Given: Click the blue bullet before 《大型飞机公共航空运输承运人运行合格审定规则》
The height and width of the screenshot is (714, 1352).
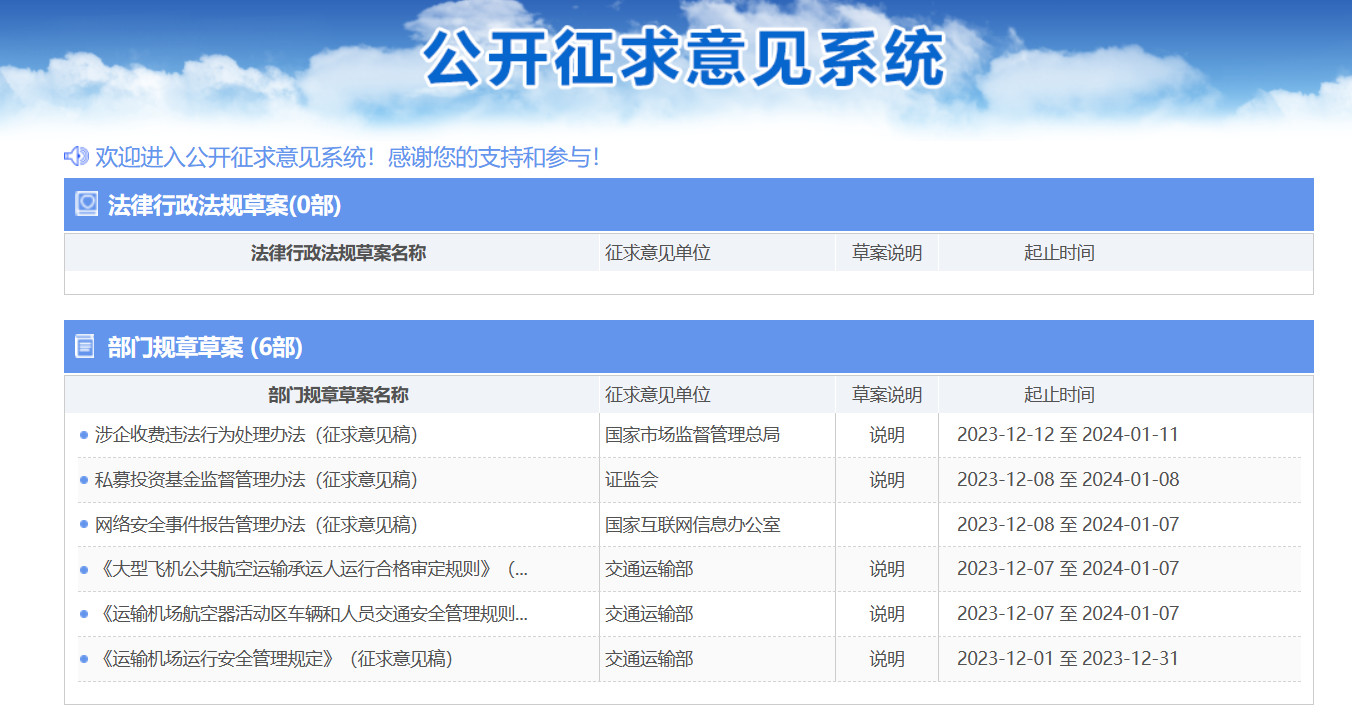Looking at the screenshot, I should click(81, 569).
